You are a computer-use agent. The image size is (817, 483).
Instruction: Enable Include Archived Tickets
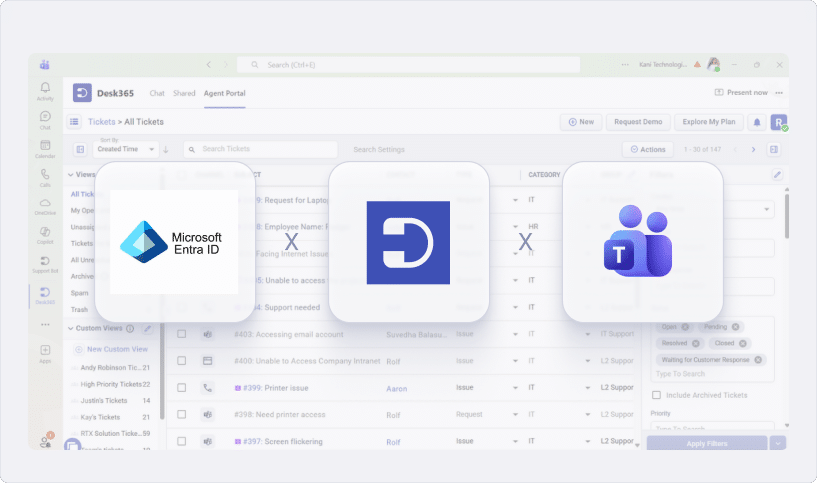tap(657, 395)
